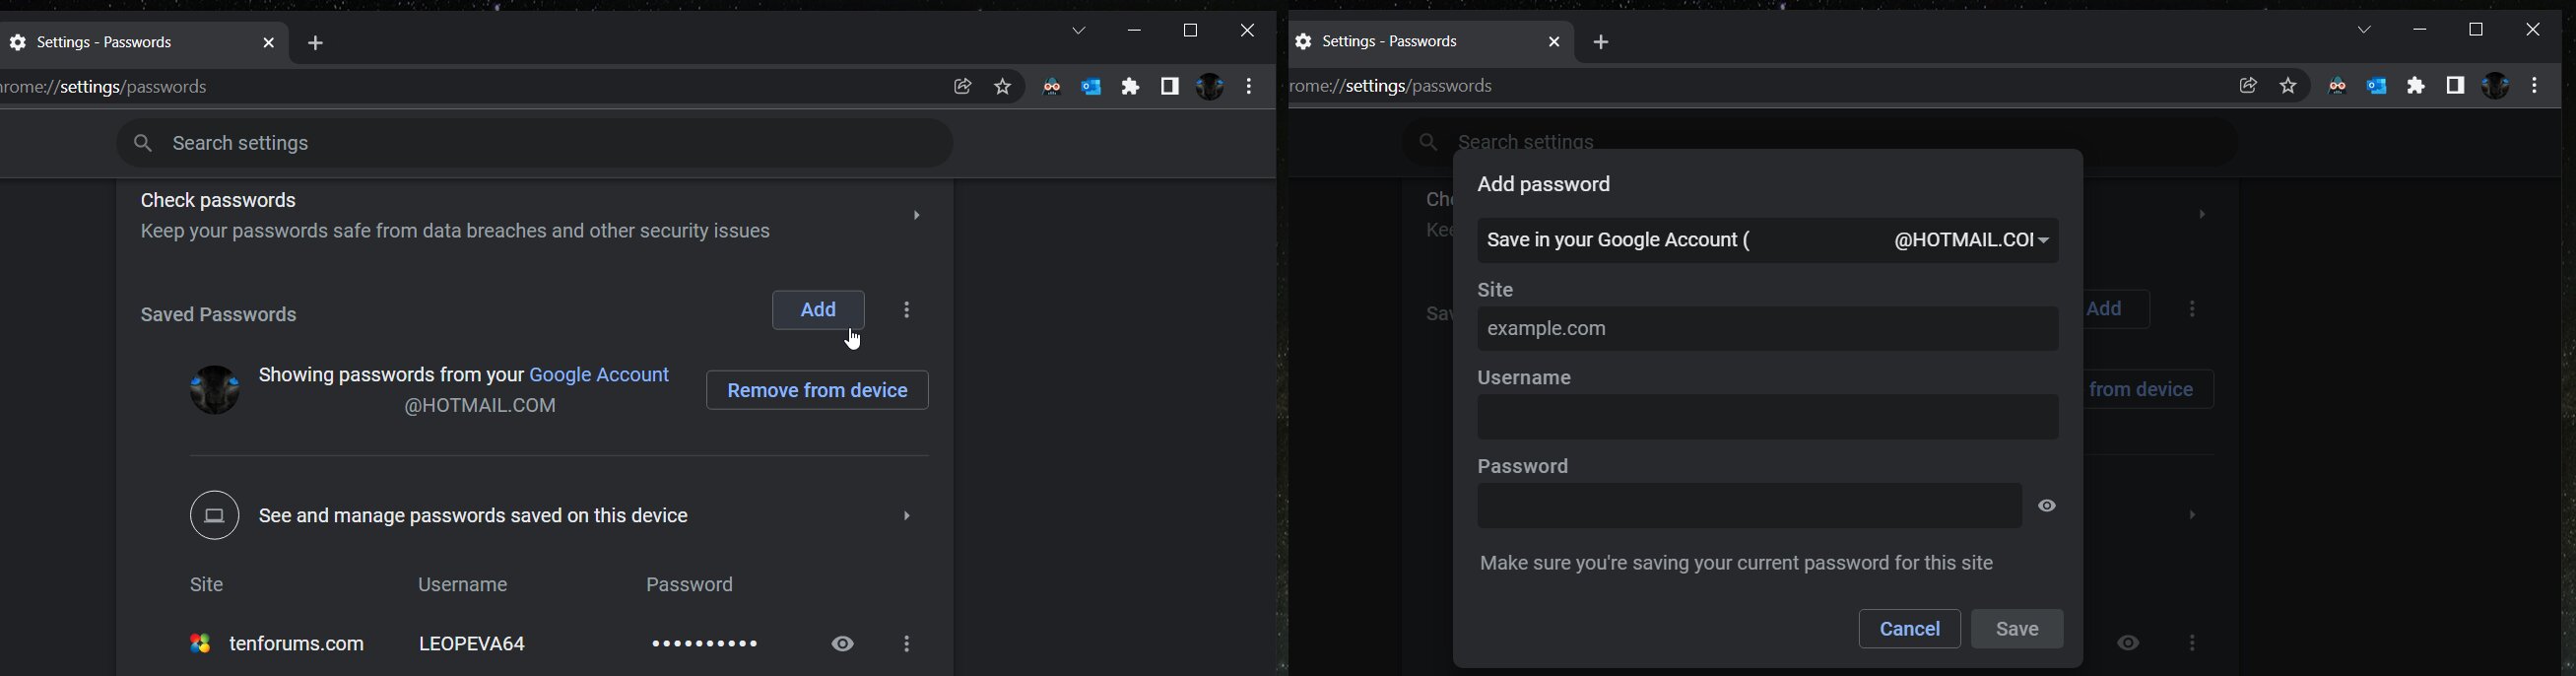Show the tenforums.com password with the eye icon

pos(843,644)
